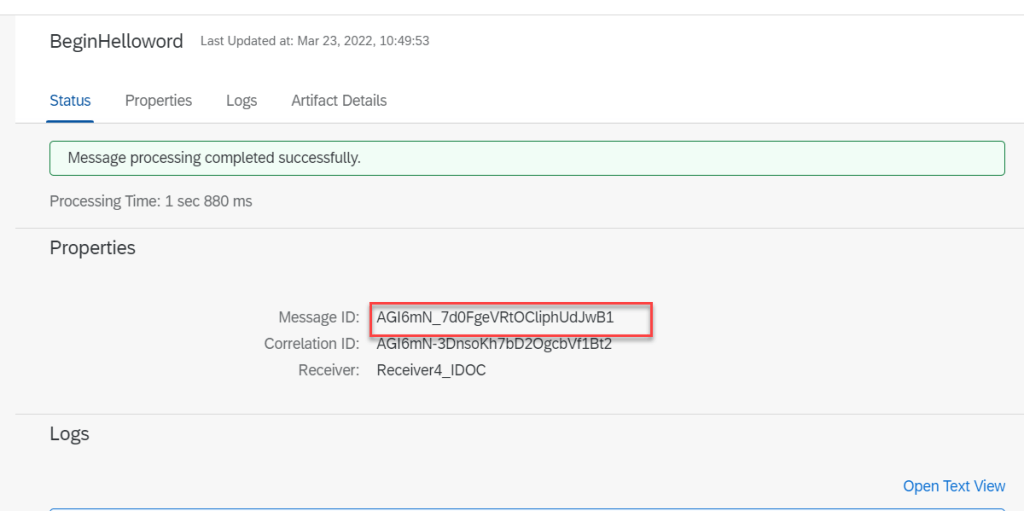The image size is (1024, 511).
Task: Click the Correlation ID value AGI6mN-3DnsoKh7bD2OgcbVf1Bt2
Action: 494,344
